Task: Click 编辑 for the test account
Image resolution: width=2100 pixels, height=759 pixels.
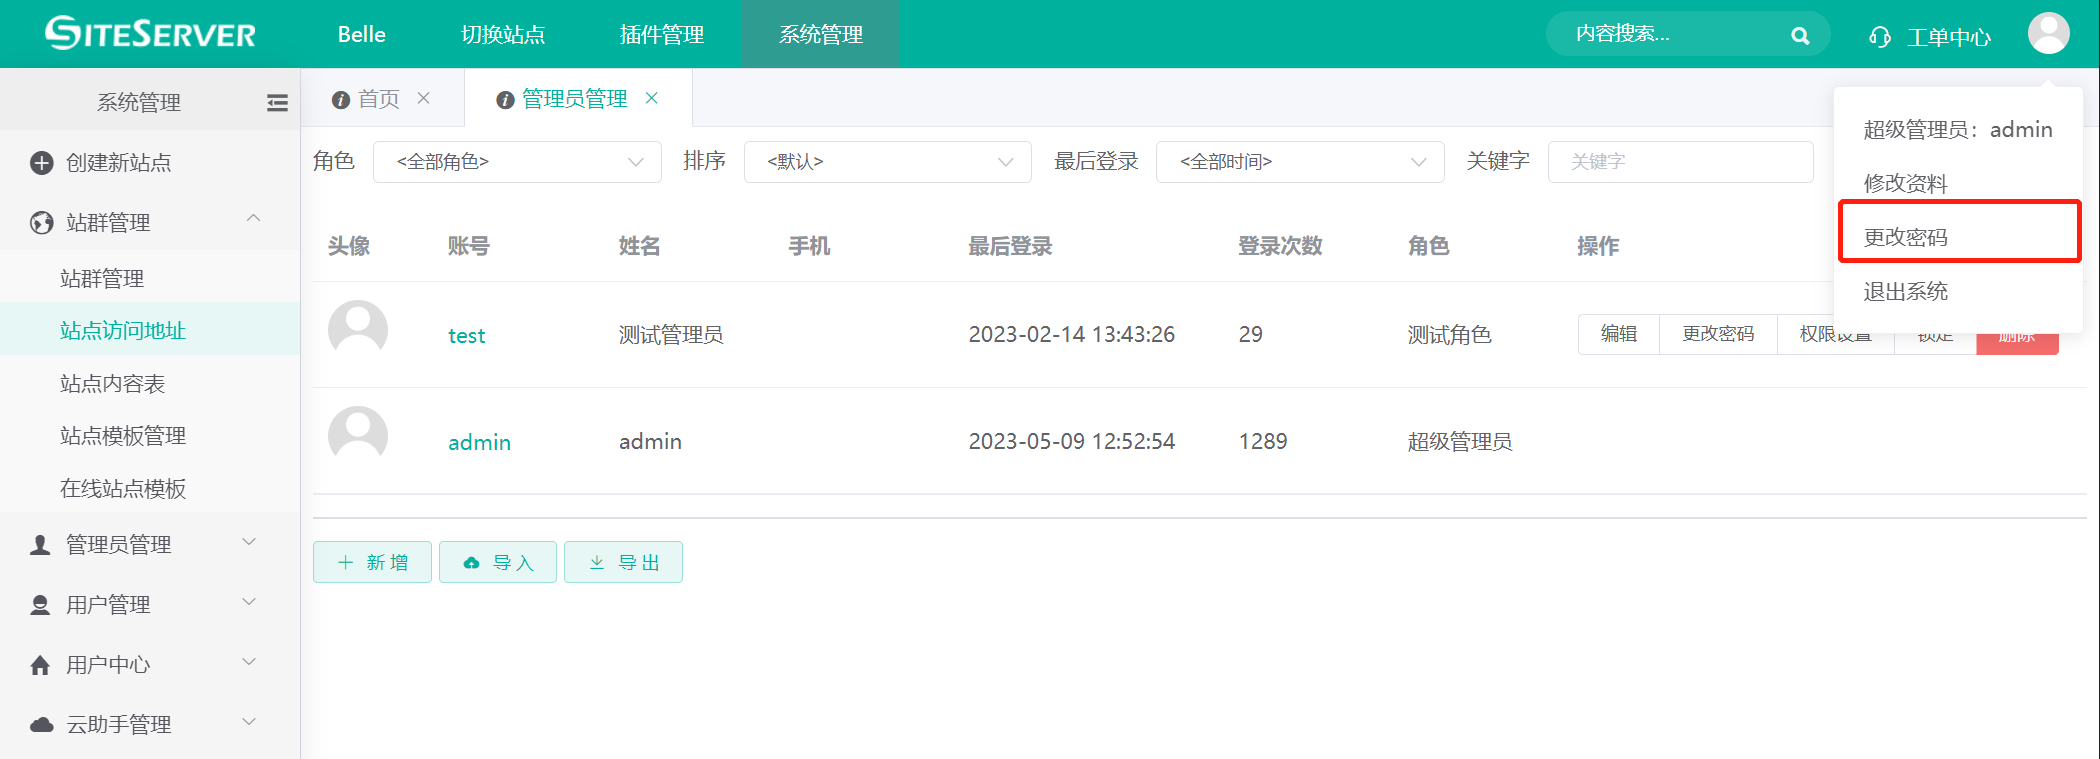Action: 1619,334
